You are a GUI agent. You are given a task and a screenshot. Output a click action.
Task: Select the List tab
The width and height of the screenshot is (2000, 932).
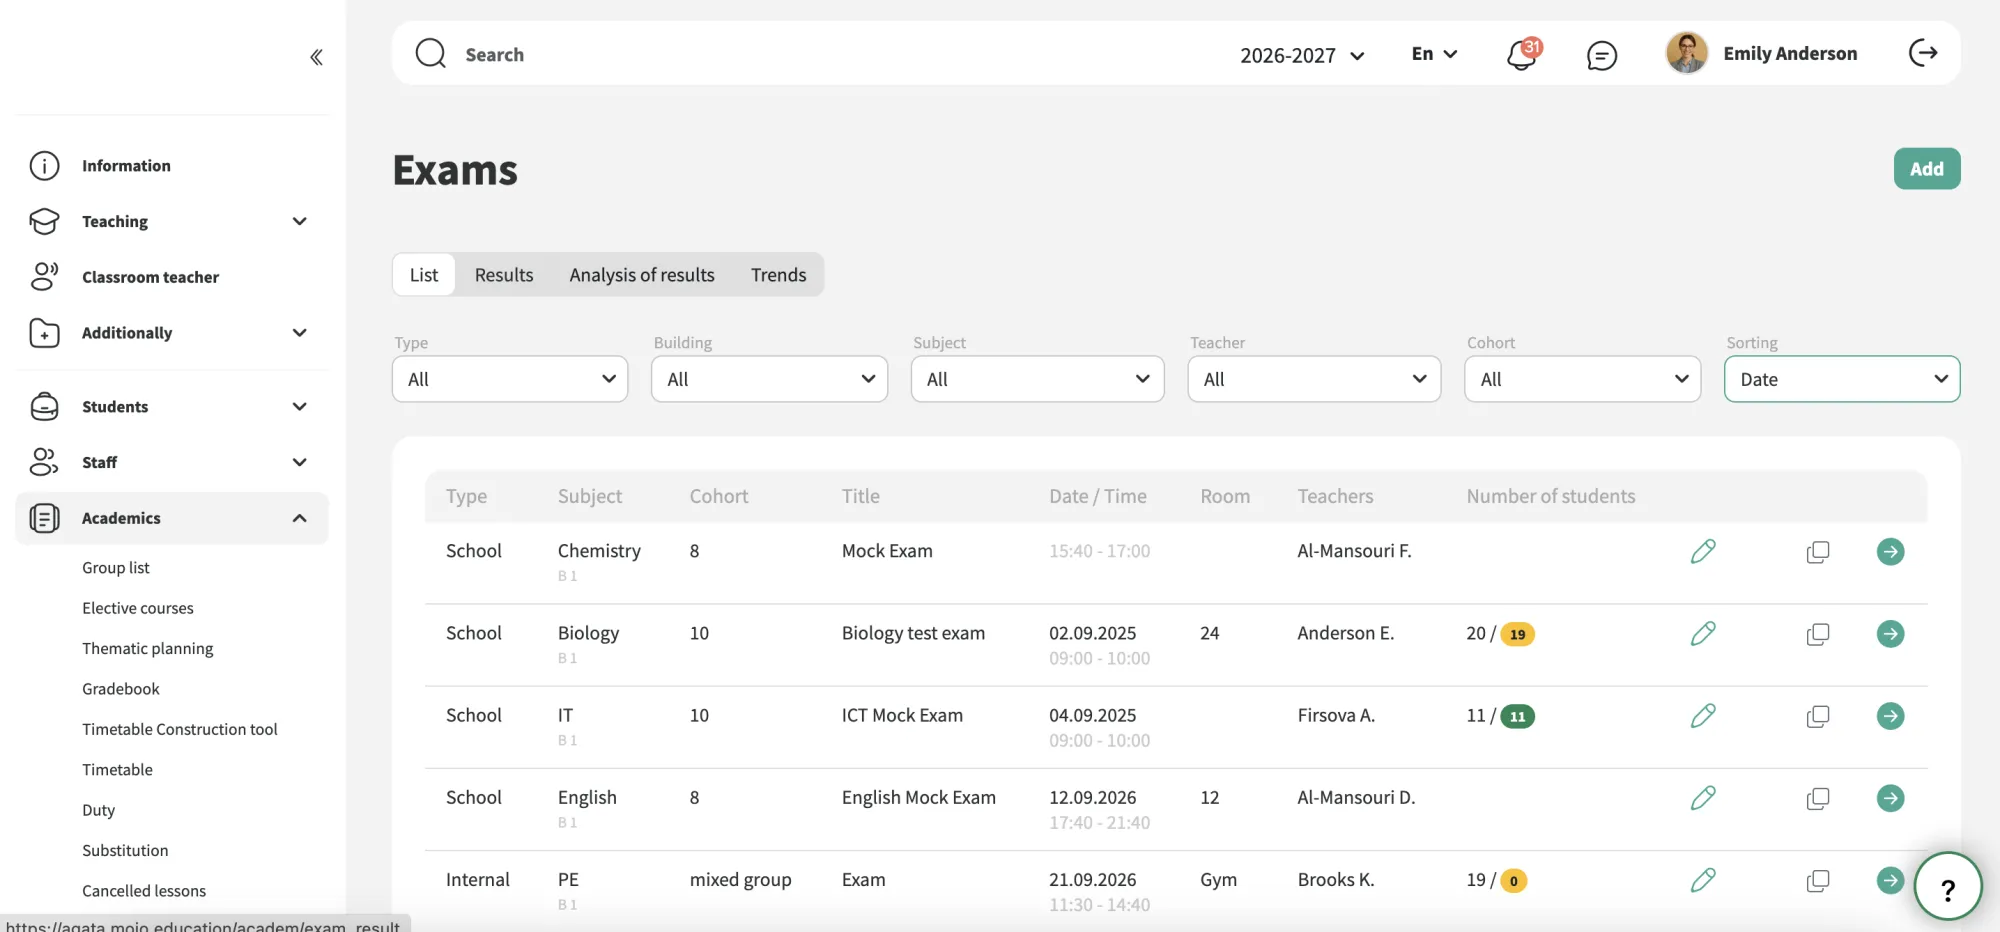[424, 274]
